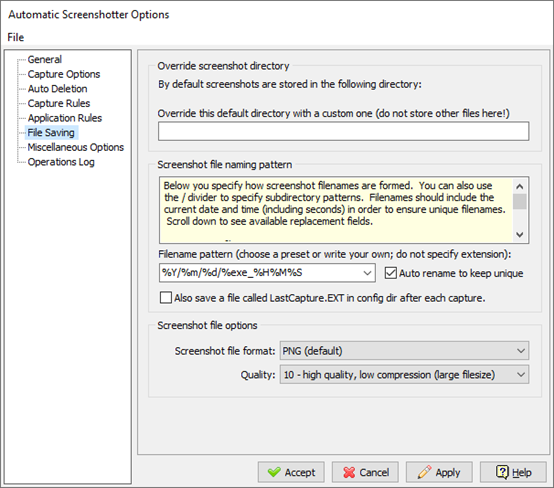Viewport: 554px width, 488px height.
Task: Click the pencil Apply icon
Action: tap(424, 472)
